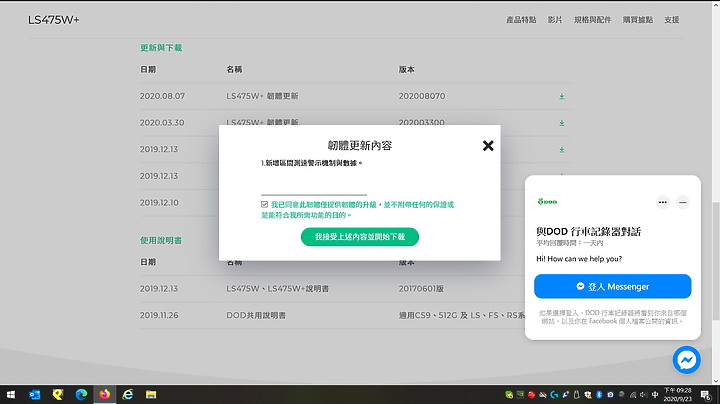Click the 更新與下載 section heading
Screen dimensions: 720x404
click(x=161, y=48)
